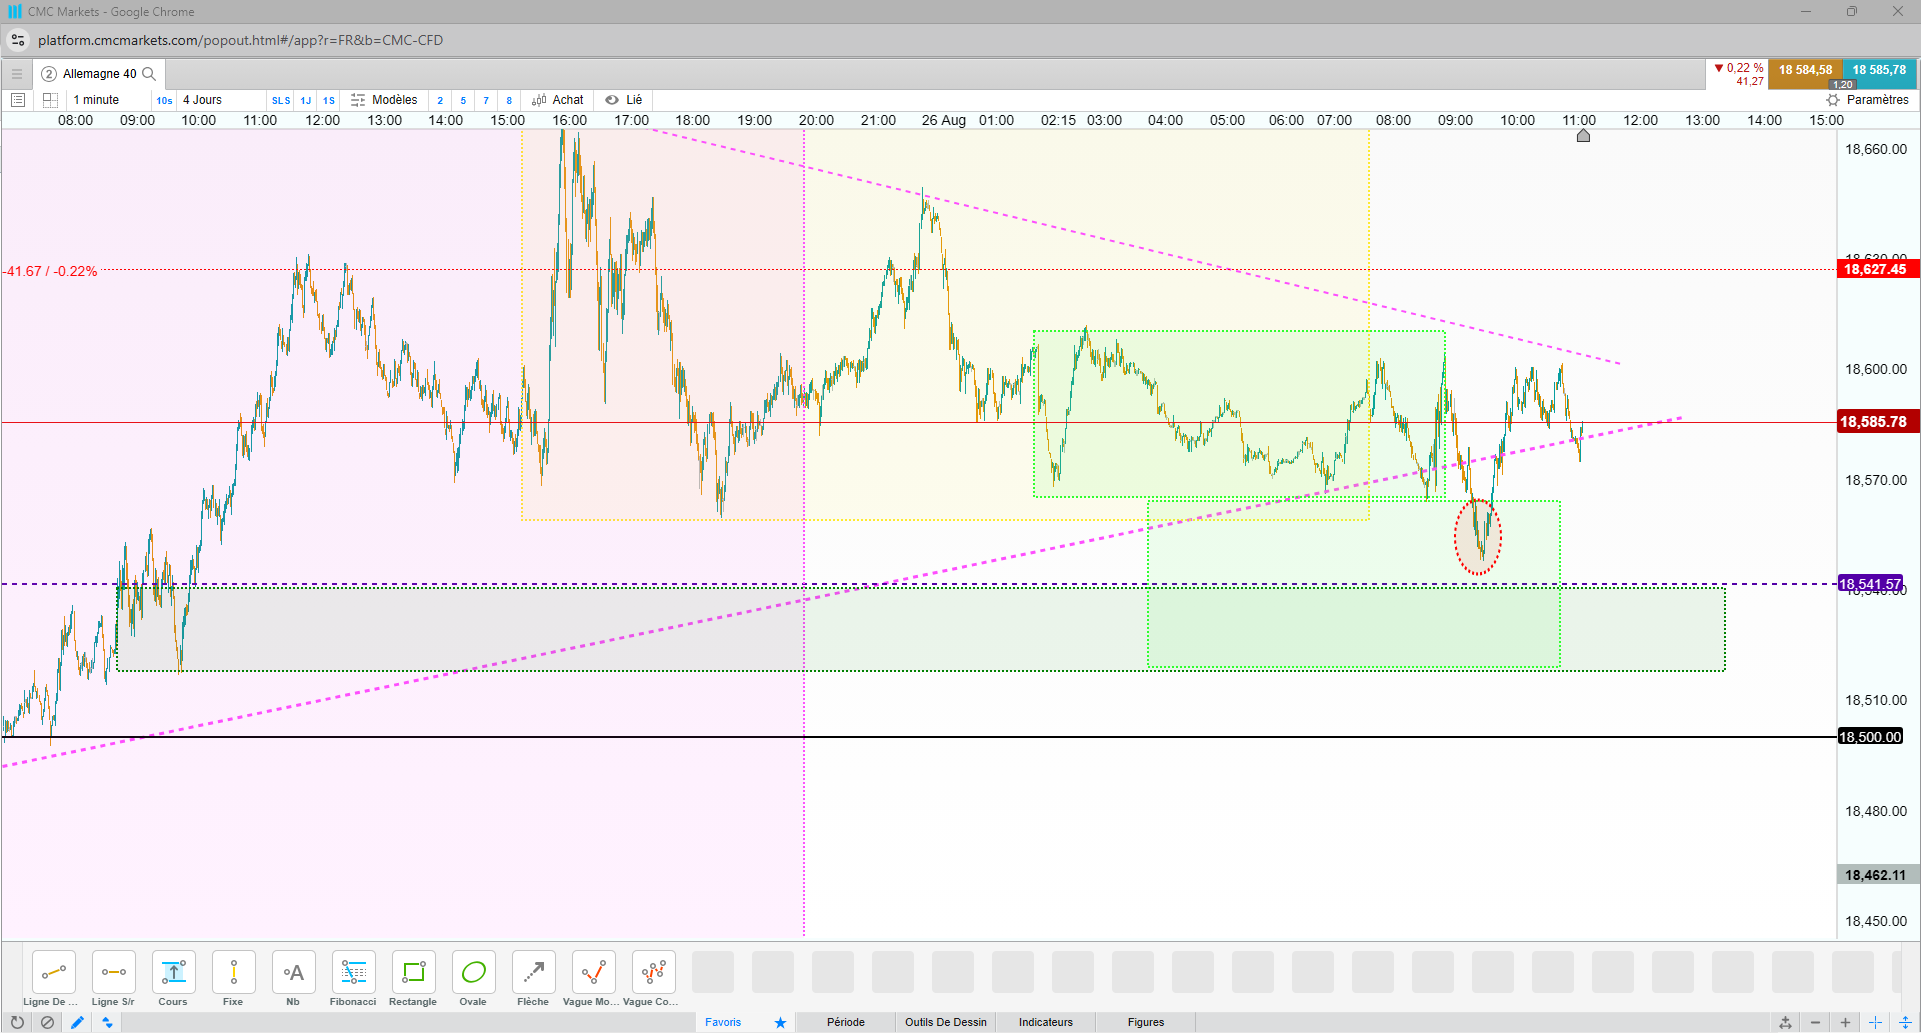The height and width of the screenshot is (1033, 1921).
Task: Click the 11:00 time axis marker arrow
Action: [1583, 135]
